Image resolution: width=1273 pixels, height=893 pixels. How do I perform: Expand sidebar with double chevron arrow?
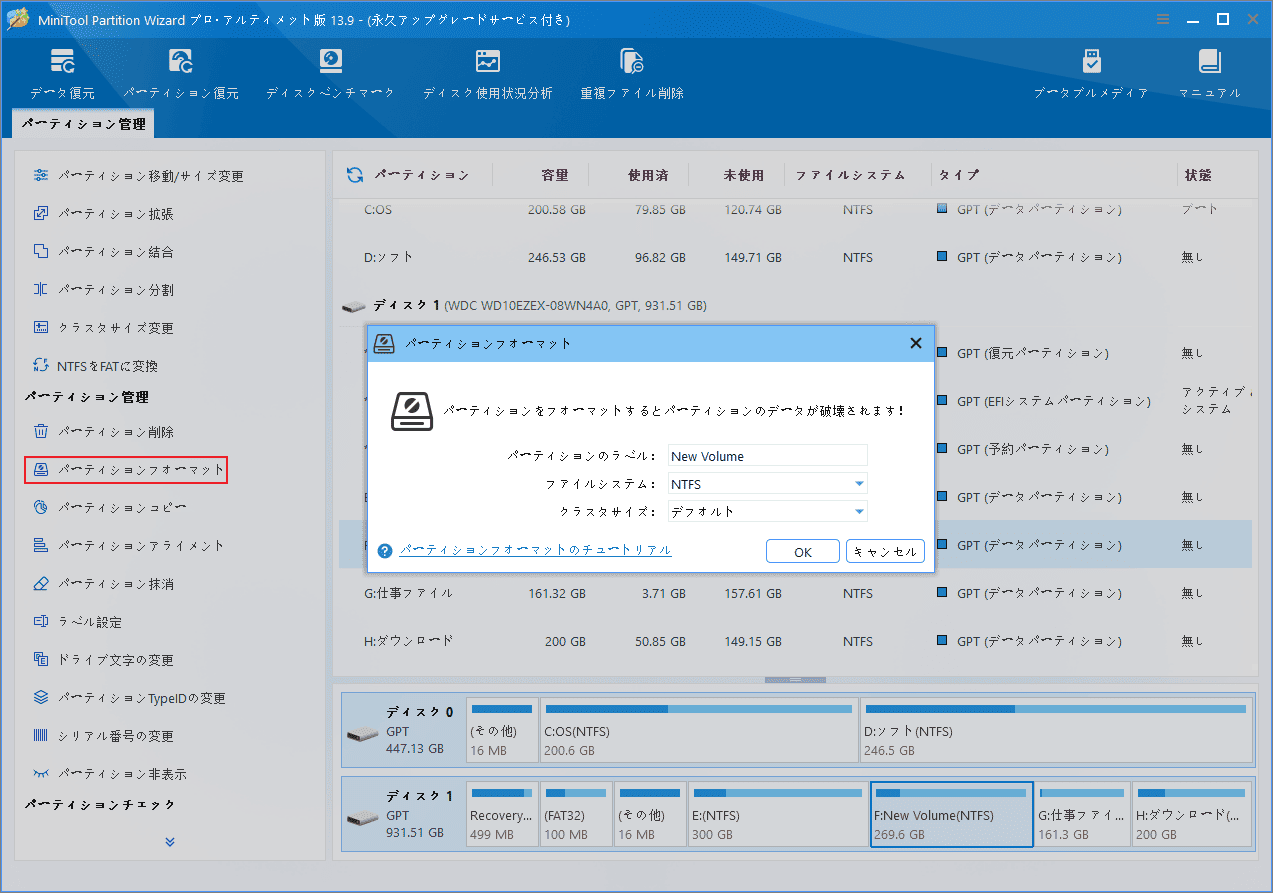click(x=170, y=842)
